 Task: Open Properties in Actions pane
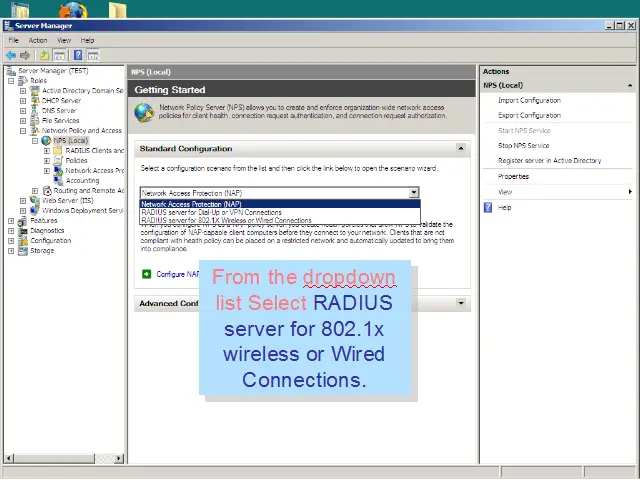click(x=513, y=176)
